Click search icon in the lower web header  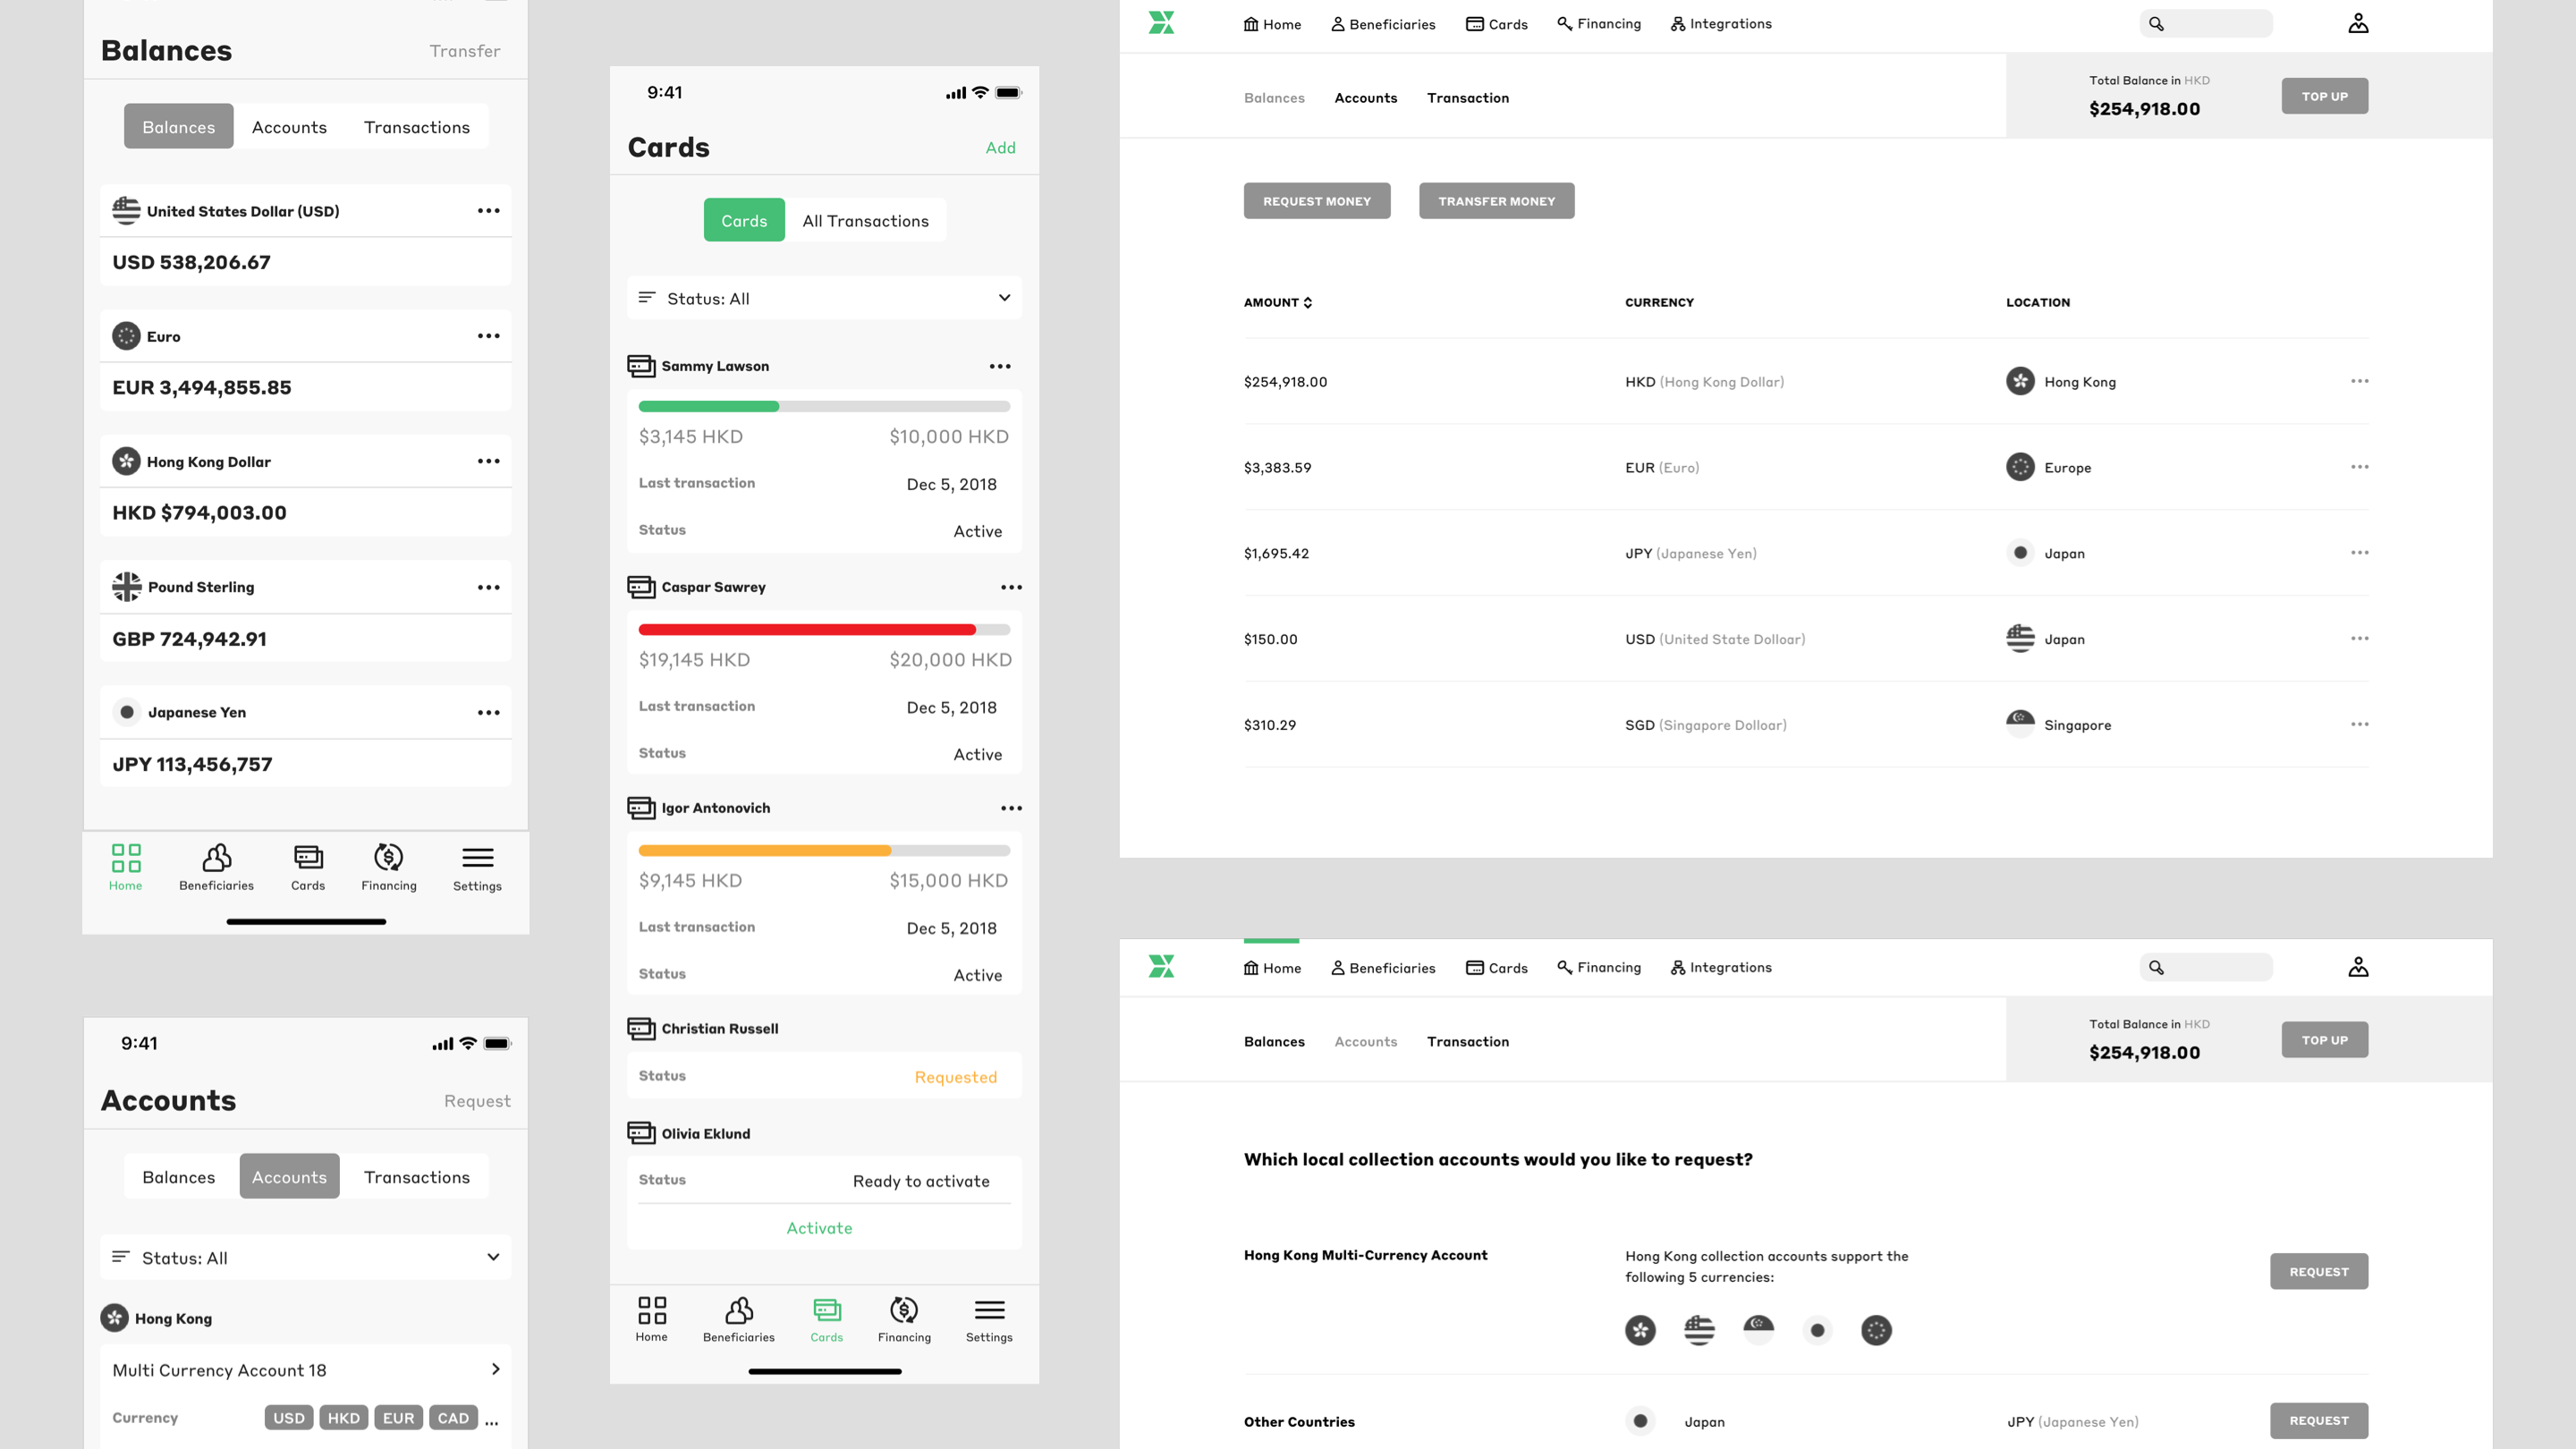click(x=2156, y=967)
